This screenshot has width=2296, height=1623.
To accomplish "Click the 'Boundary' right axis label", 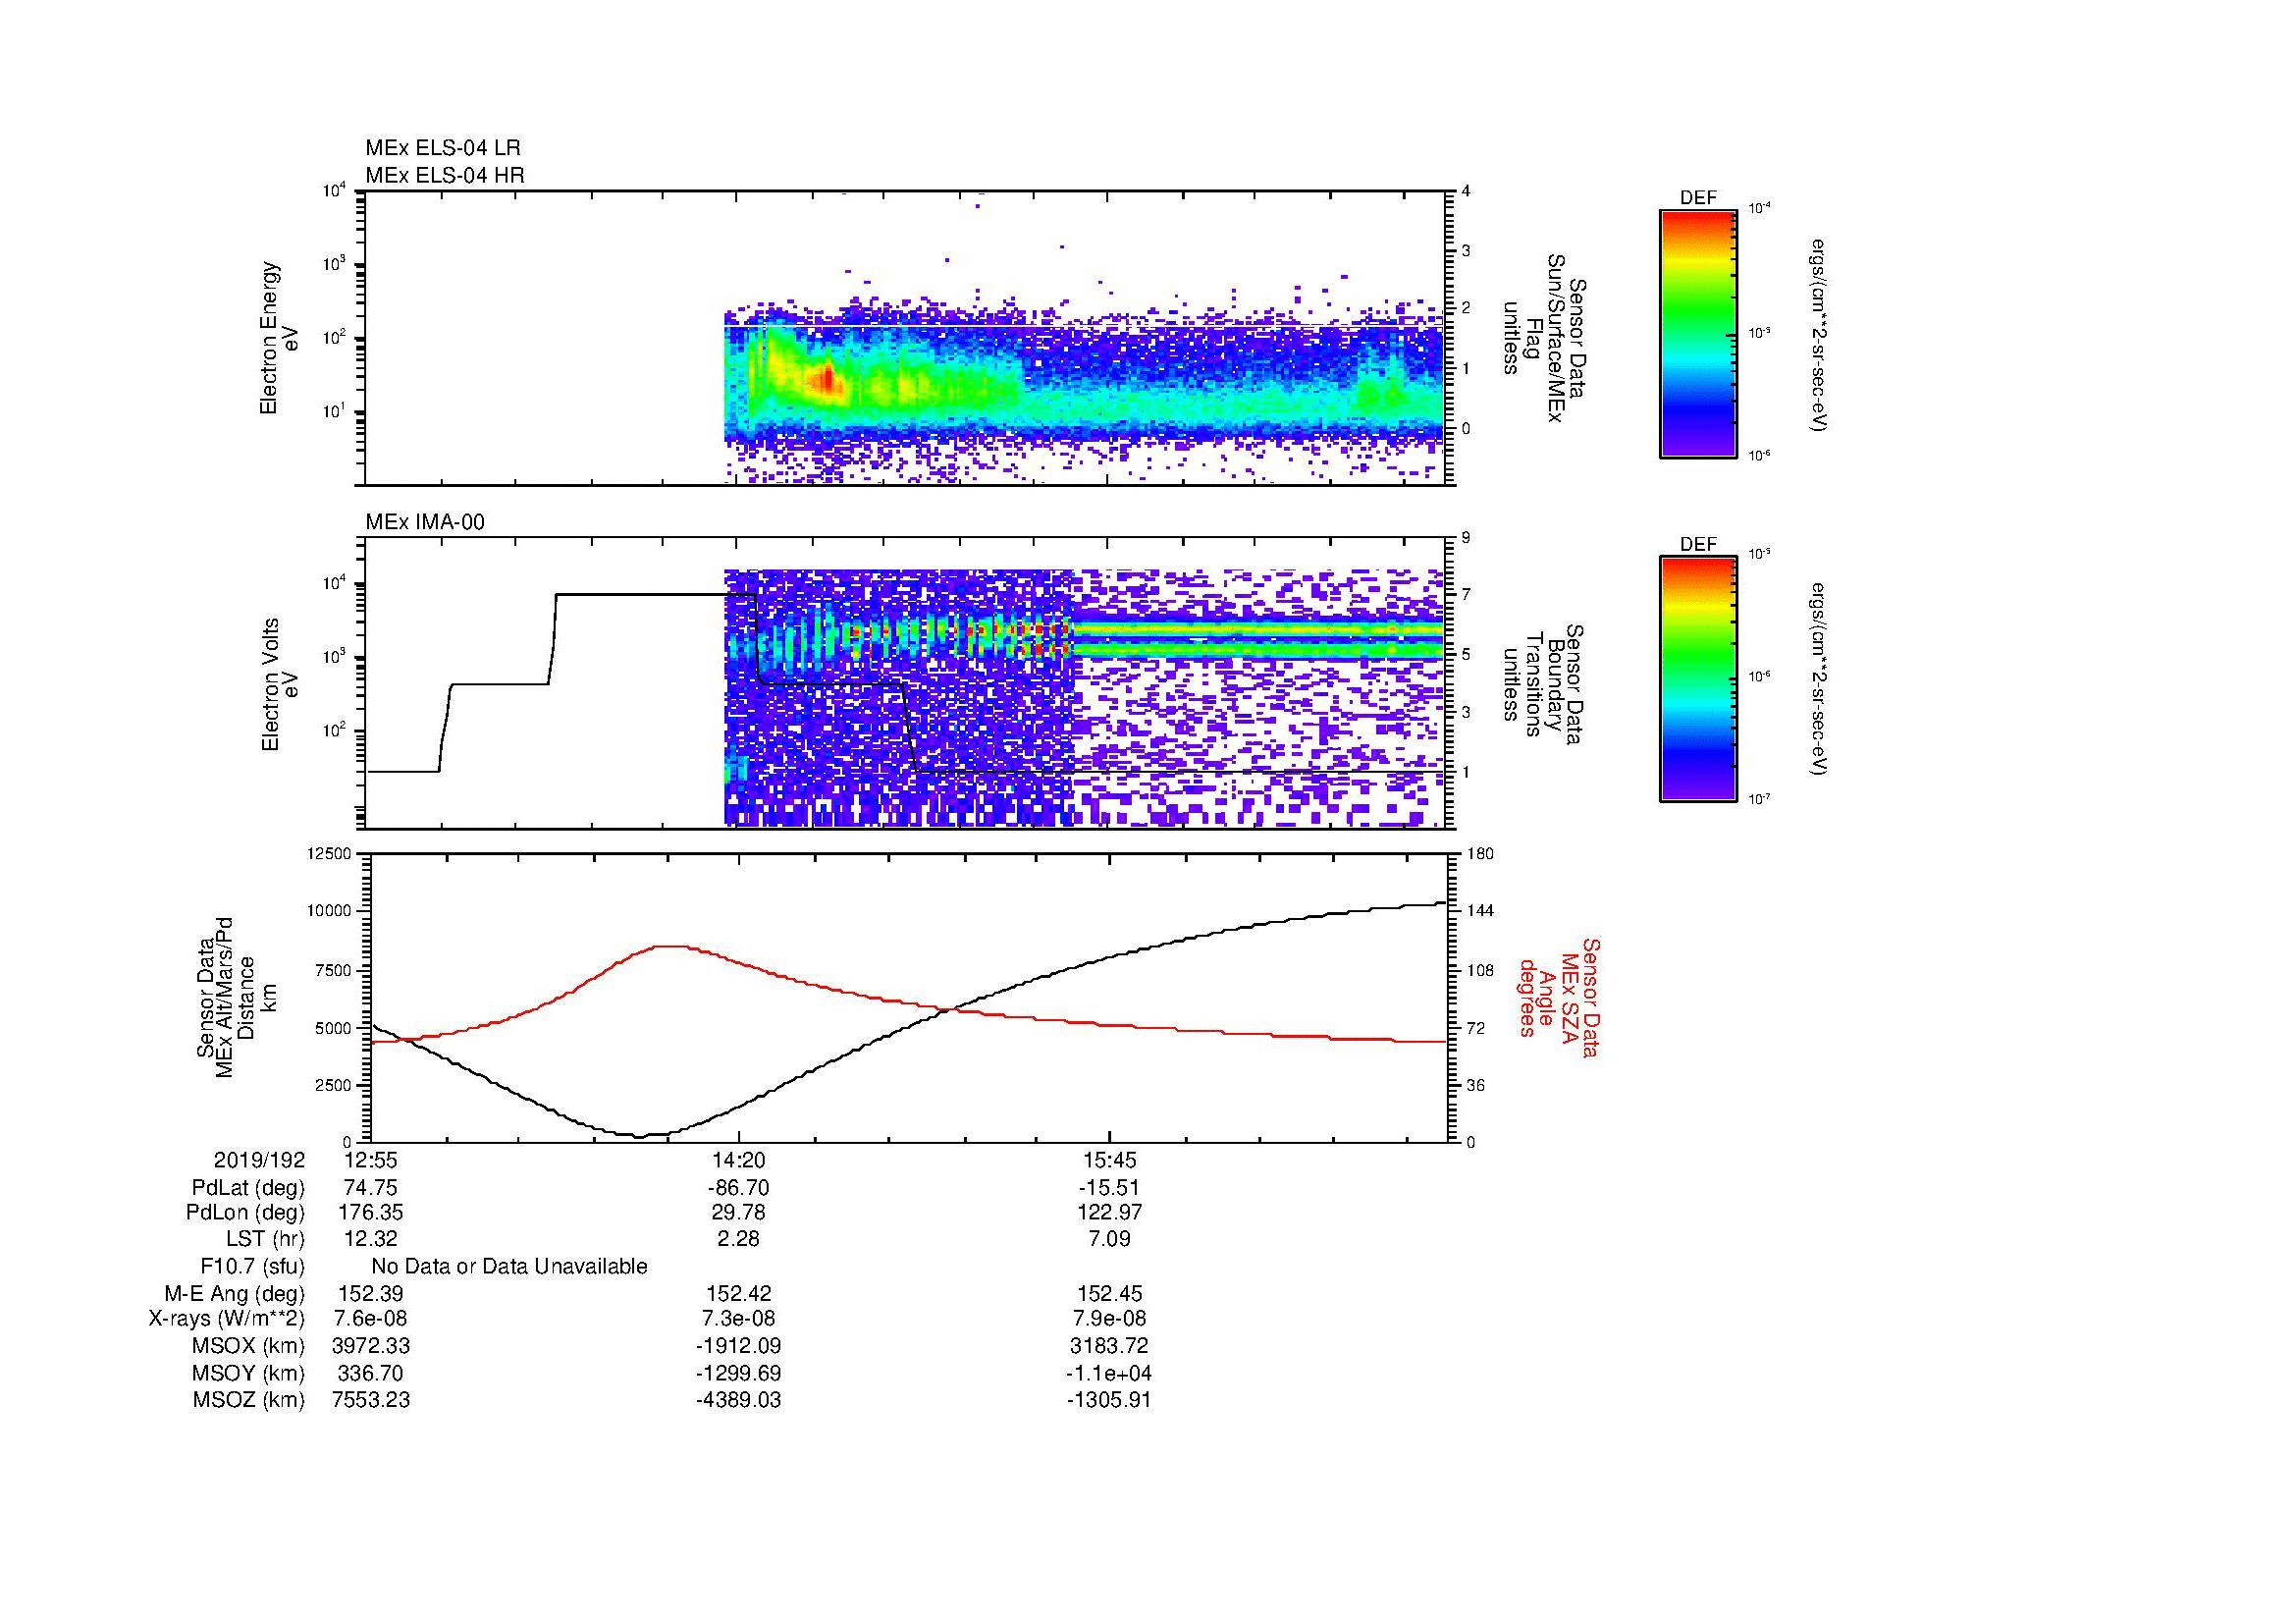I will 1553,685.
